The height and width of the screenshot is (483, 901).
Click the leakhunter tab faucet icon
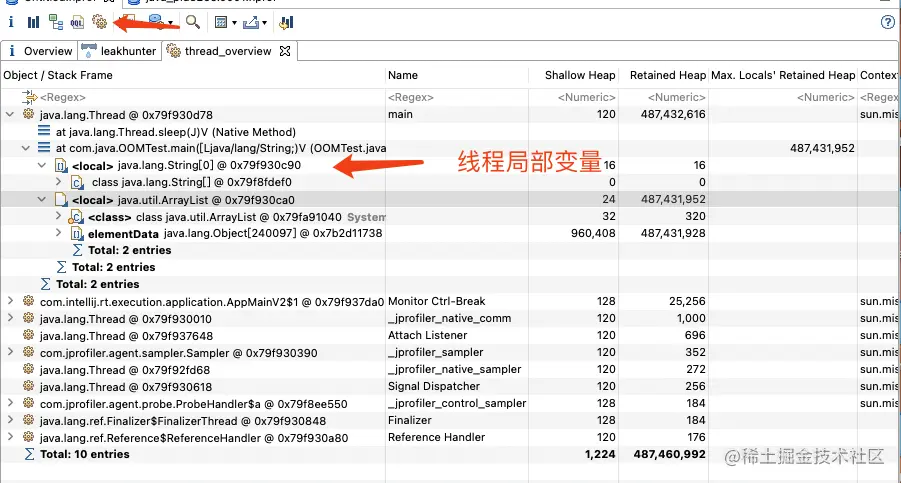pos(88,51)
